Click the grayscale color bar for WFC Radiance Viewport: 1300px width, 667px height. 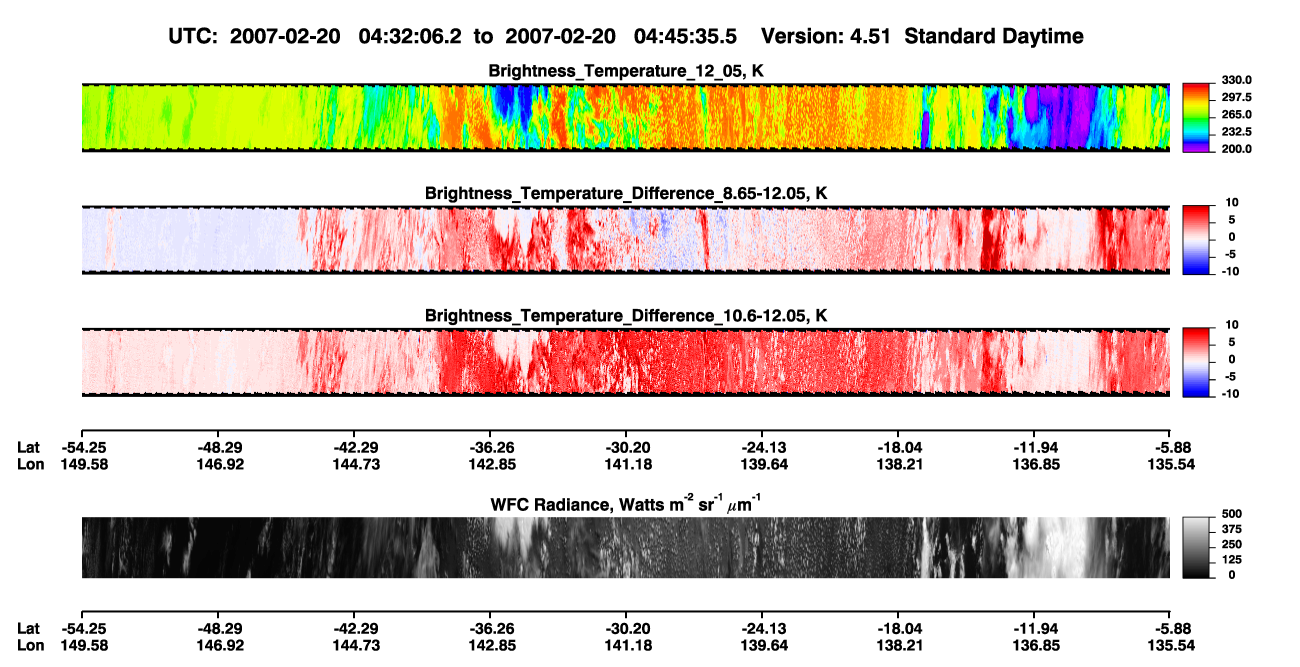1195,548
